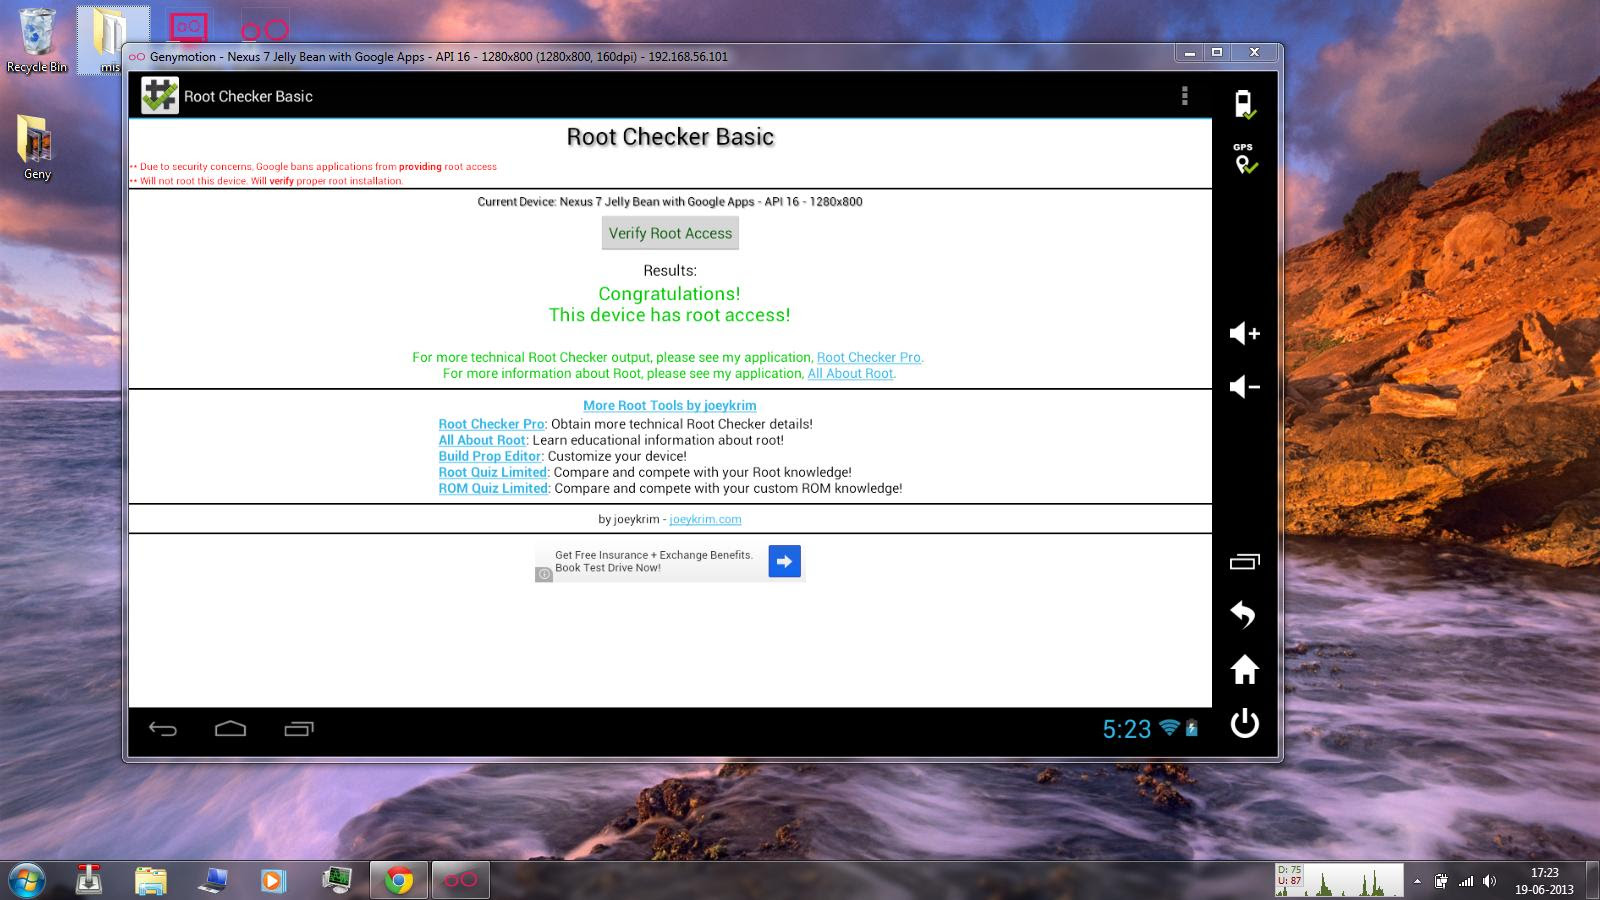This screenshot has width=1600, height=900.
Task: Select the Recycle Bin desktop icon
Action: pos(37,40)
